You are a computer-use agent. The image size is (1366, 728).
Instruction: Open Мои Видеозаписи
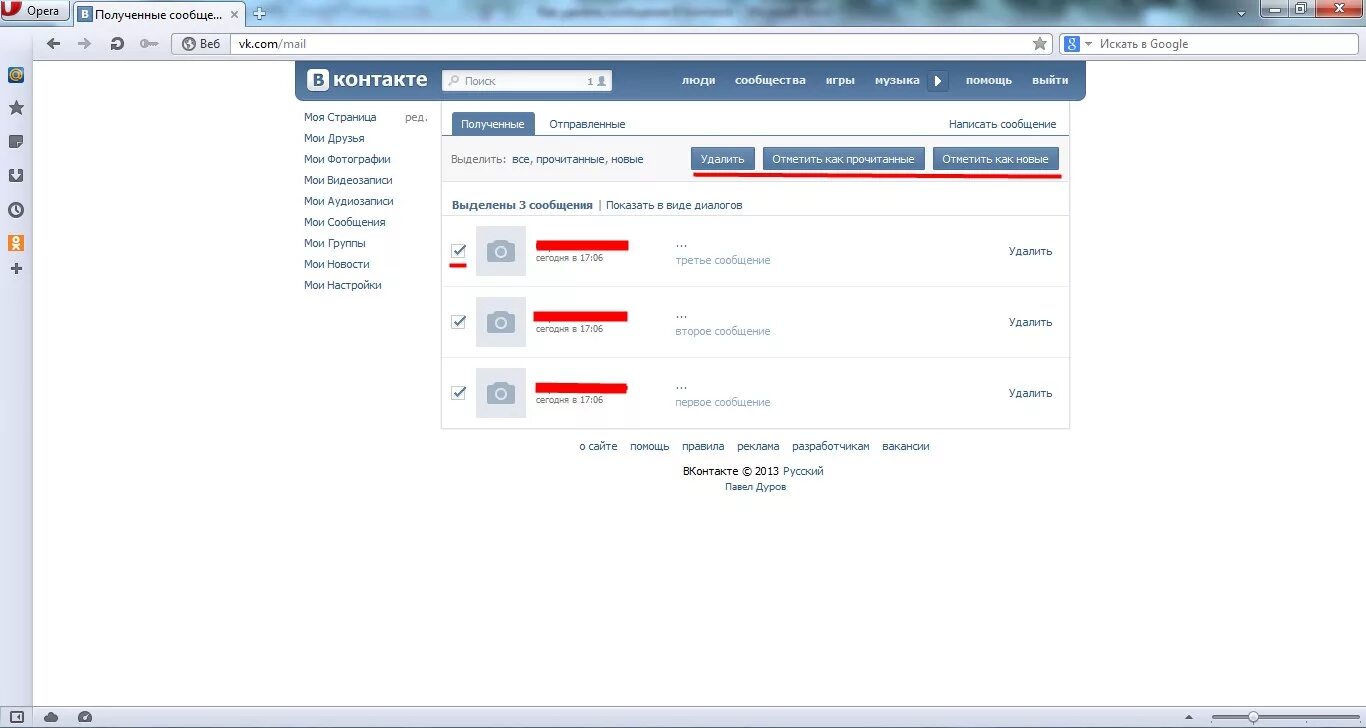pyautogui.click(x=348, y=180)
